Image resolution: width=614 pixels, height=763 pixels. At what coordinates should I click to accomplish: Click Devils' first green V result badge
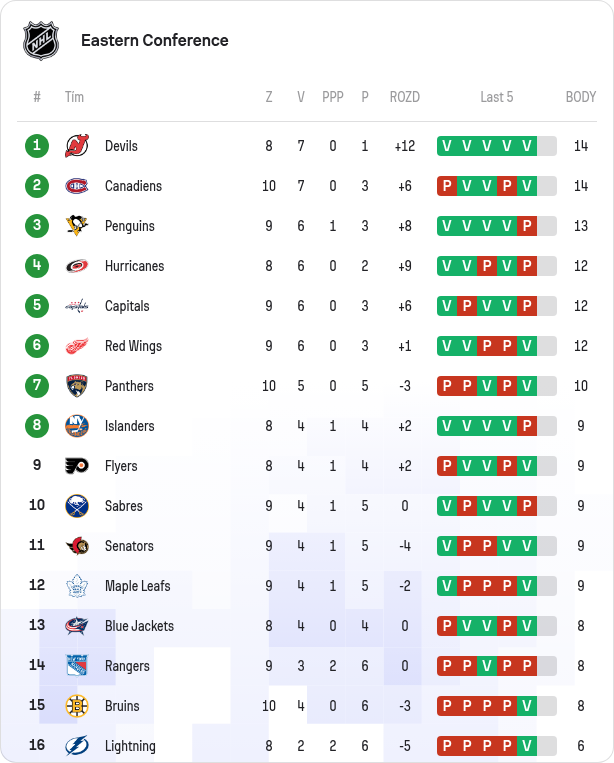pyautogui.click(x=447, y=146)
